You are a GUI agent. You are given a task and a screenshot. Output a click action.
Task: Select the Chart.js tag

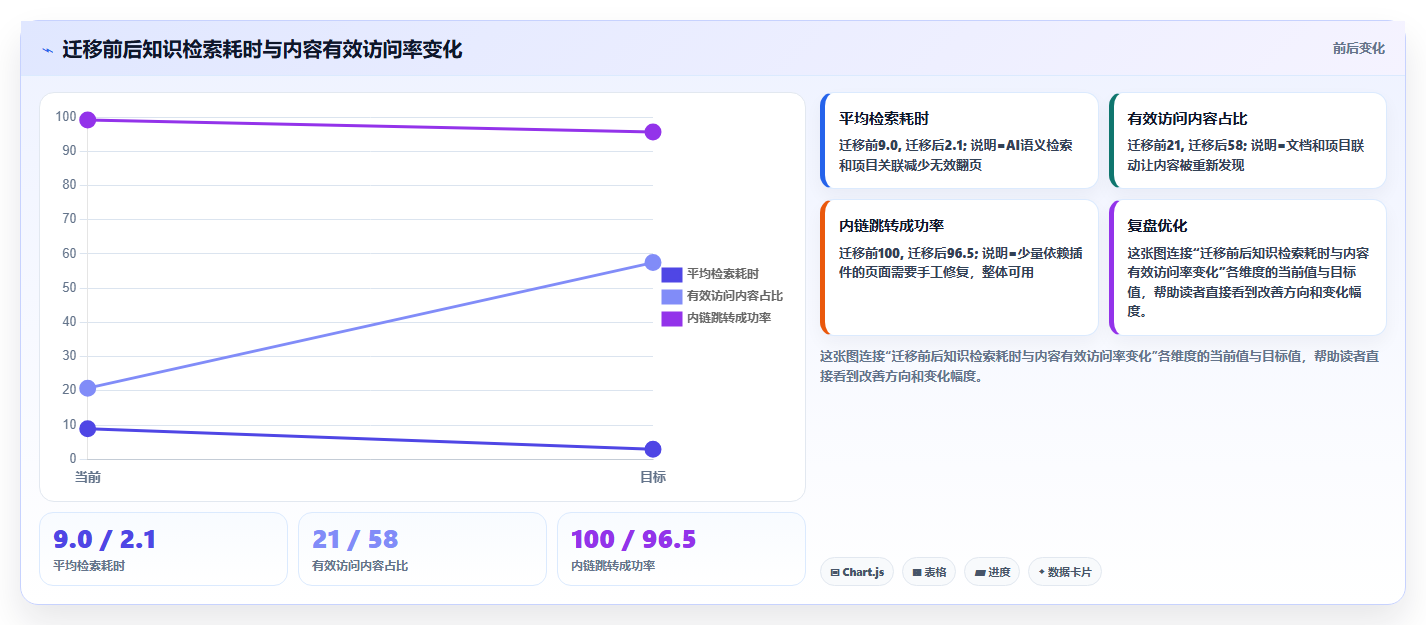coord(857,572)
